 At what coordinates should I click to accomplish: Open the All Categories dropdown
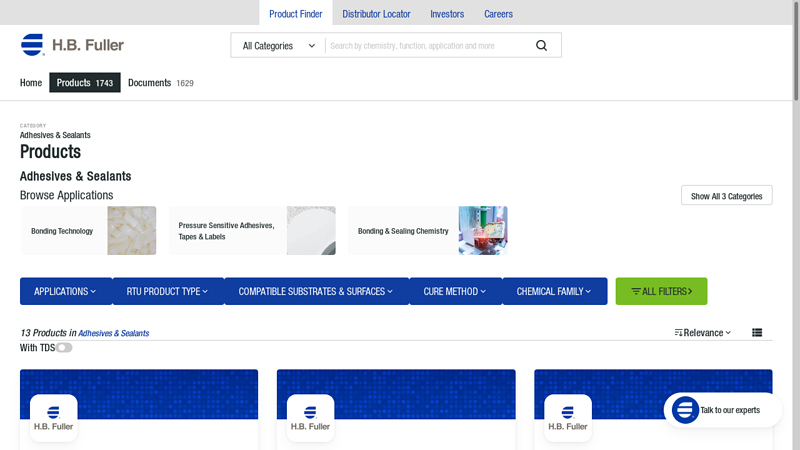[278, 46]
